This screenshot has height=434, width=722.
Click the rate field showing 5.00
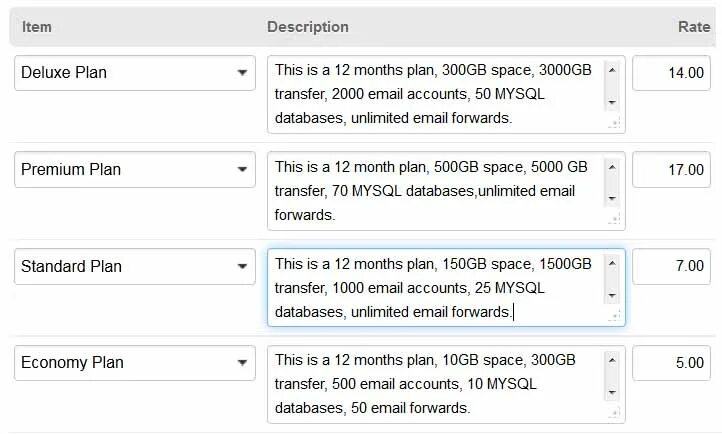point(671,363)
